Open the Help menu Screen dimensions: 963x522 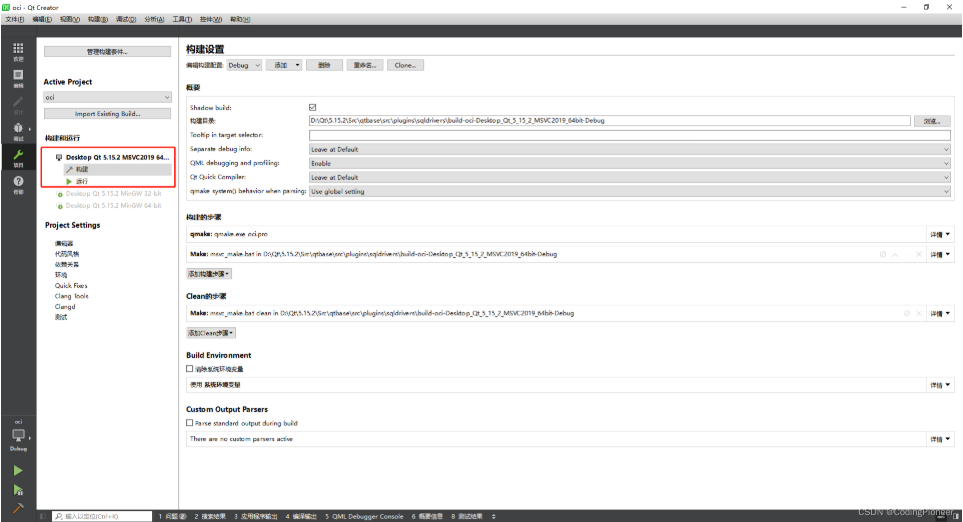240,20
